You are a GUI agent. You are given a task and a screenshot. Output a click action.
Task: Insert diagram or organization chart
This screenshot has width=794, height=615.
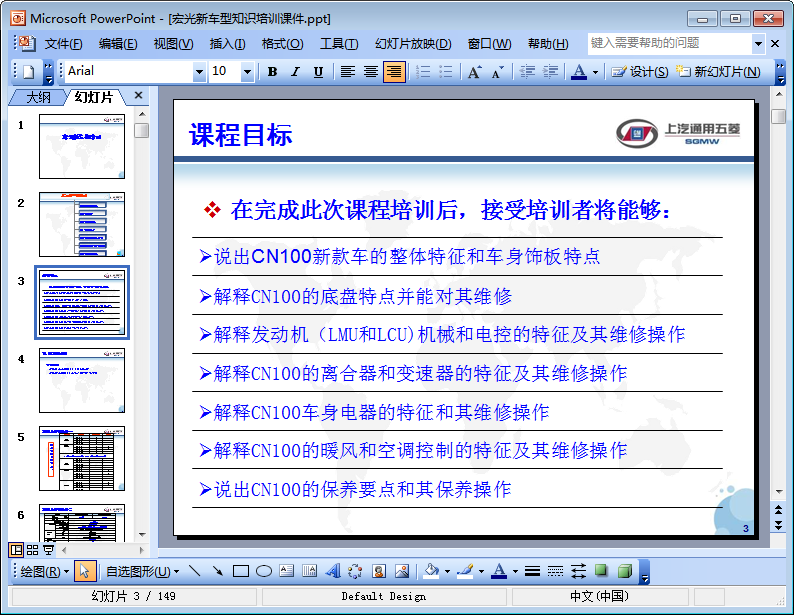(355, 571)
